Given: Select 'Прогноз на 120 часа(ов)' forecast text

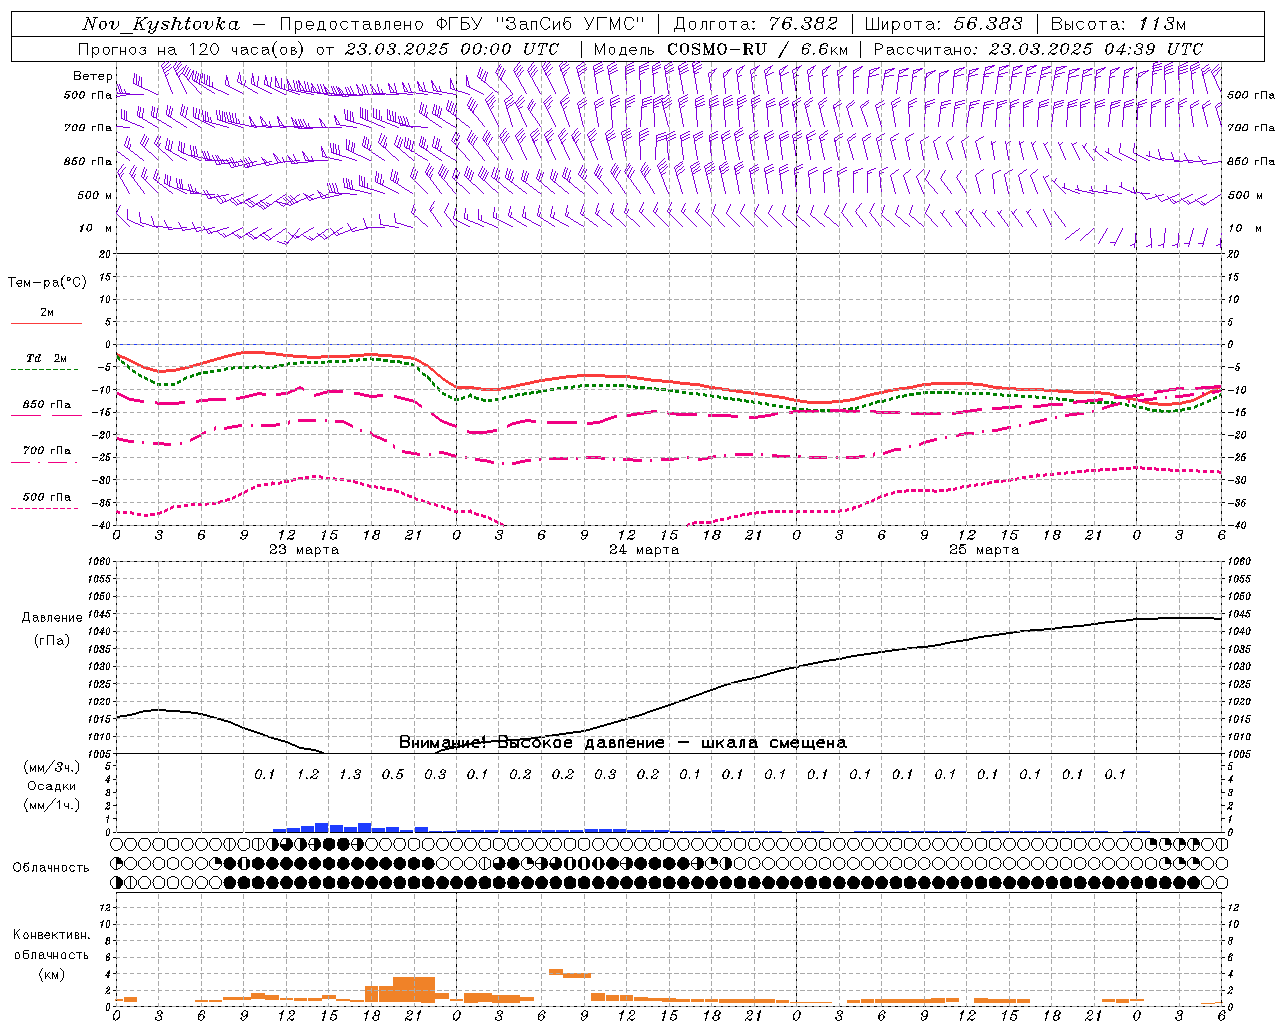Looking at the screenshot, I should coord(192,48).
